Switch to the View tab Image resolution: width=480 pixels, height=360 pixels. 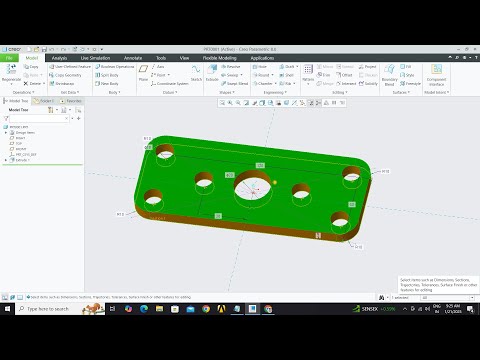click(184, 58)
